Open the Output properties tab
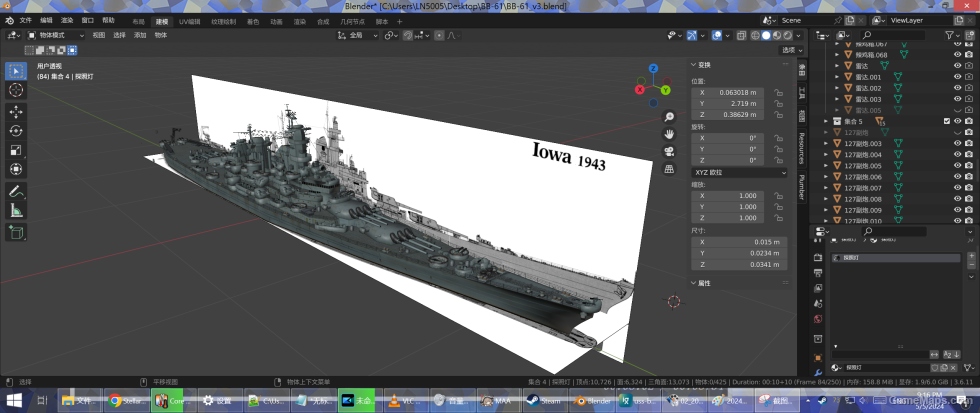Image resolution: width=980 pixels, height=413 pixels. 818,273
